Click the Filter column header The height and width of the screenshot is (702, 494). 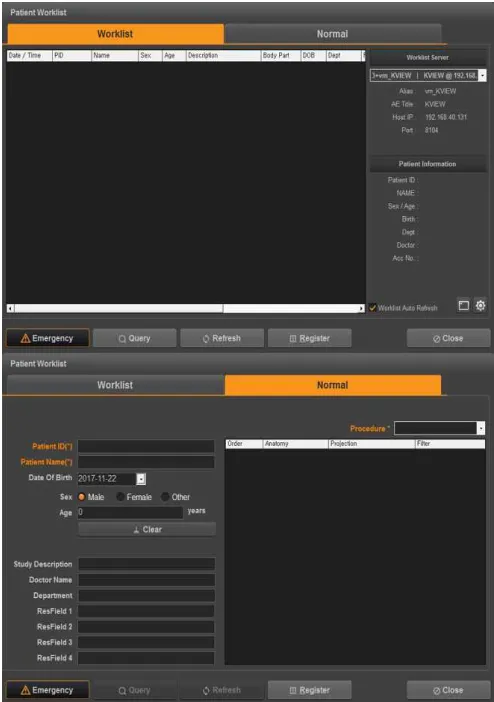click(x=450, y=444)
